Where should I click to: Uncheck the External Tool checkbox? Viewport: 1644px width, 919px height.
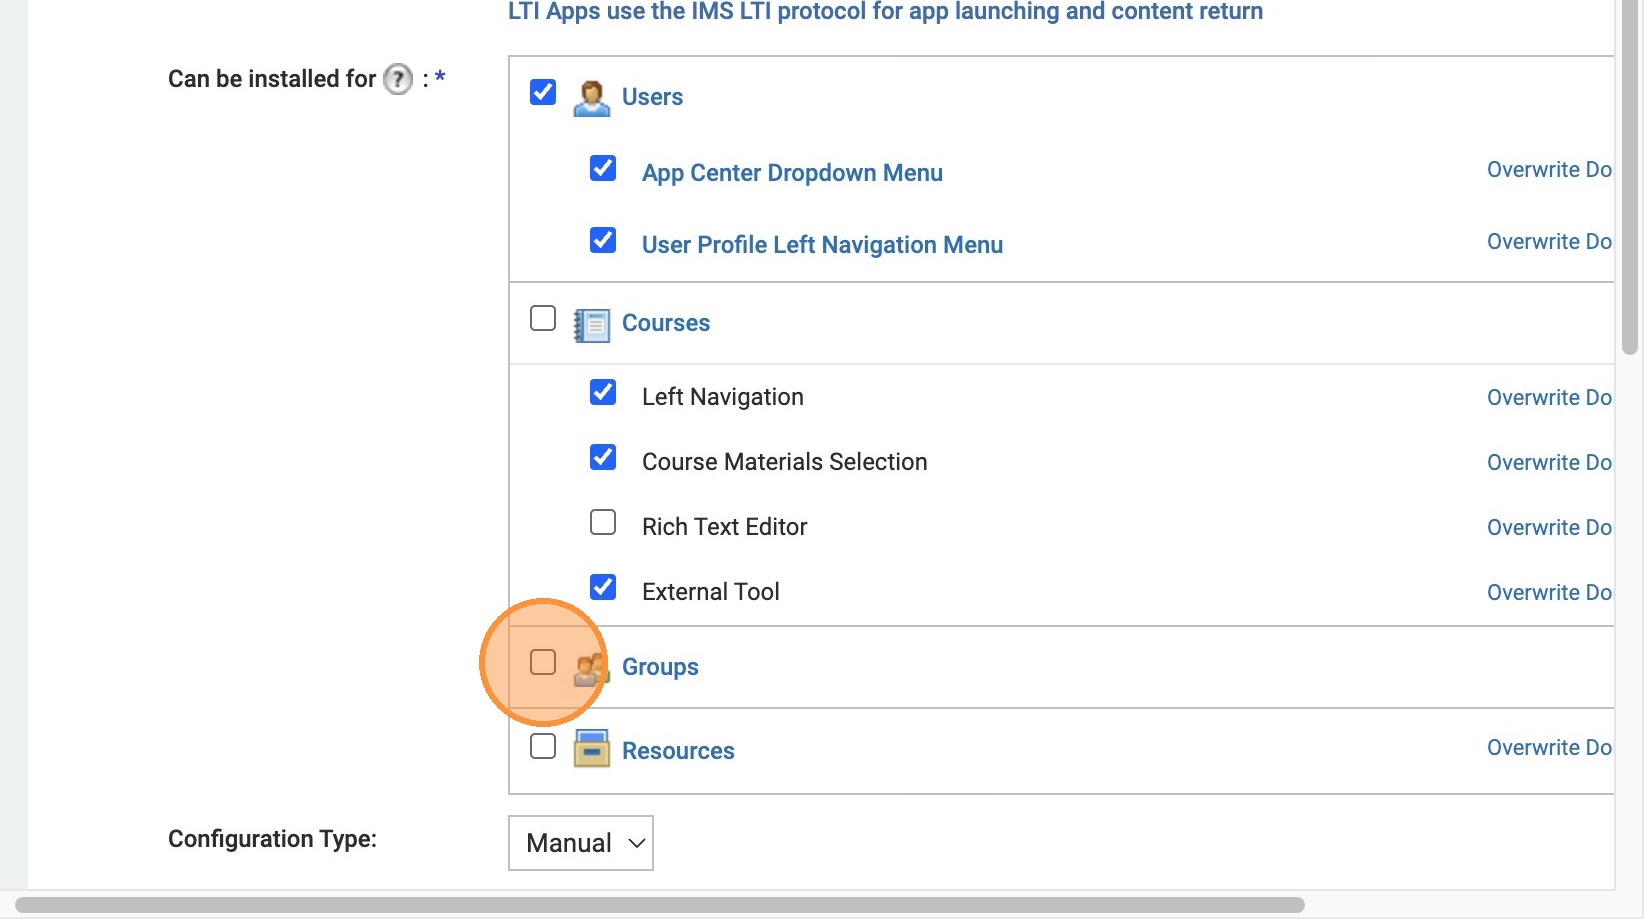click(x=603, y=587)
